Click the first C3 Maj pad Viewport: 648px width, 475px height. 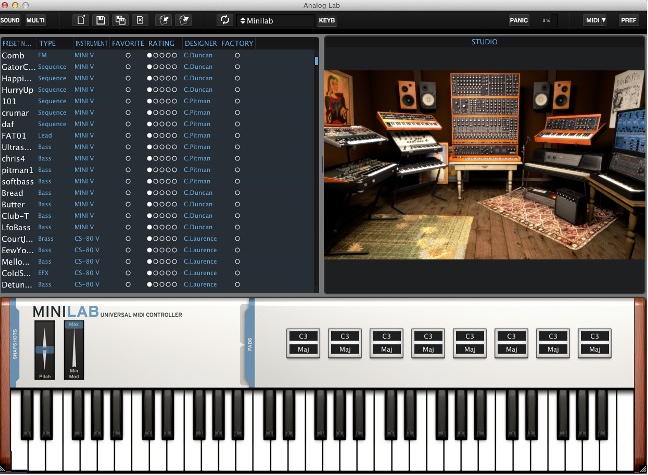coord(303,343)
